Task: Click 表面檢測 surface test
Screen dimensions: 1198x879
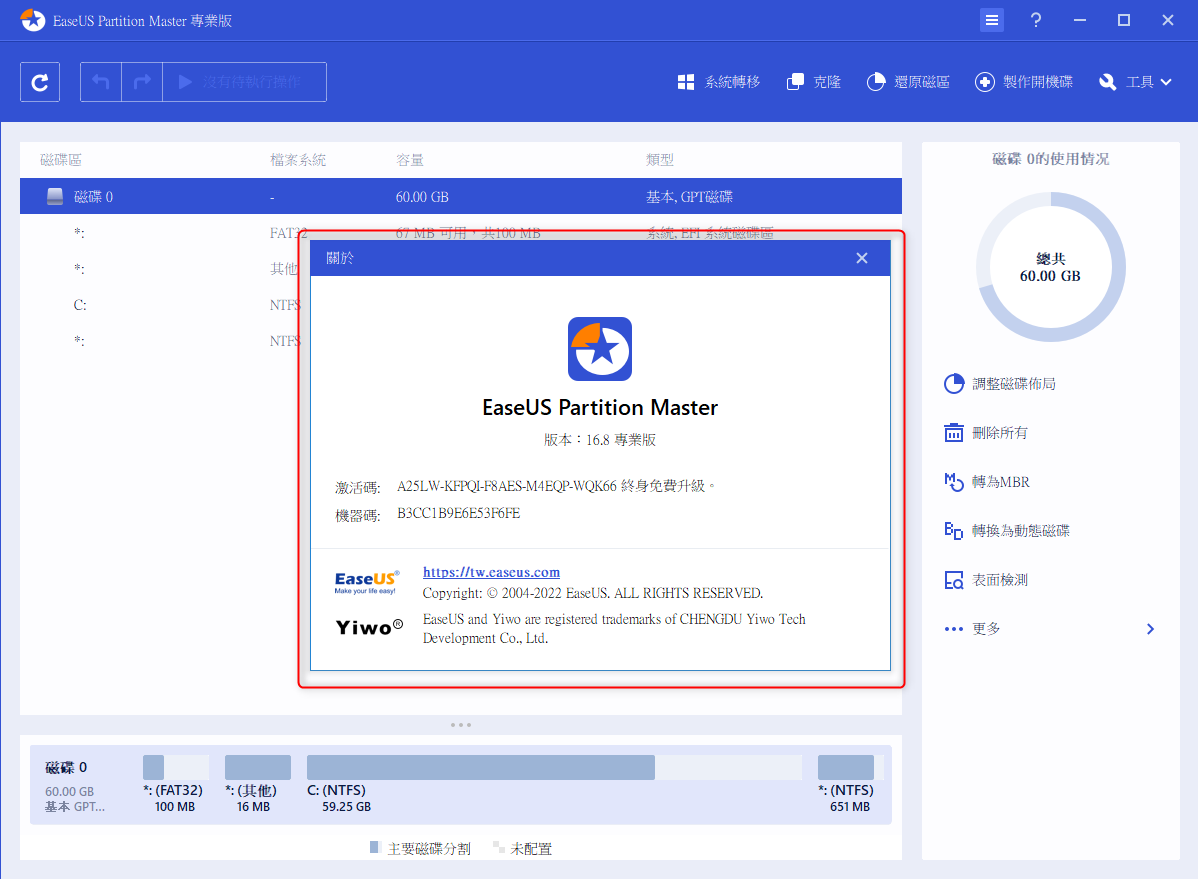Action: coord(986,580)
